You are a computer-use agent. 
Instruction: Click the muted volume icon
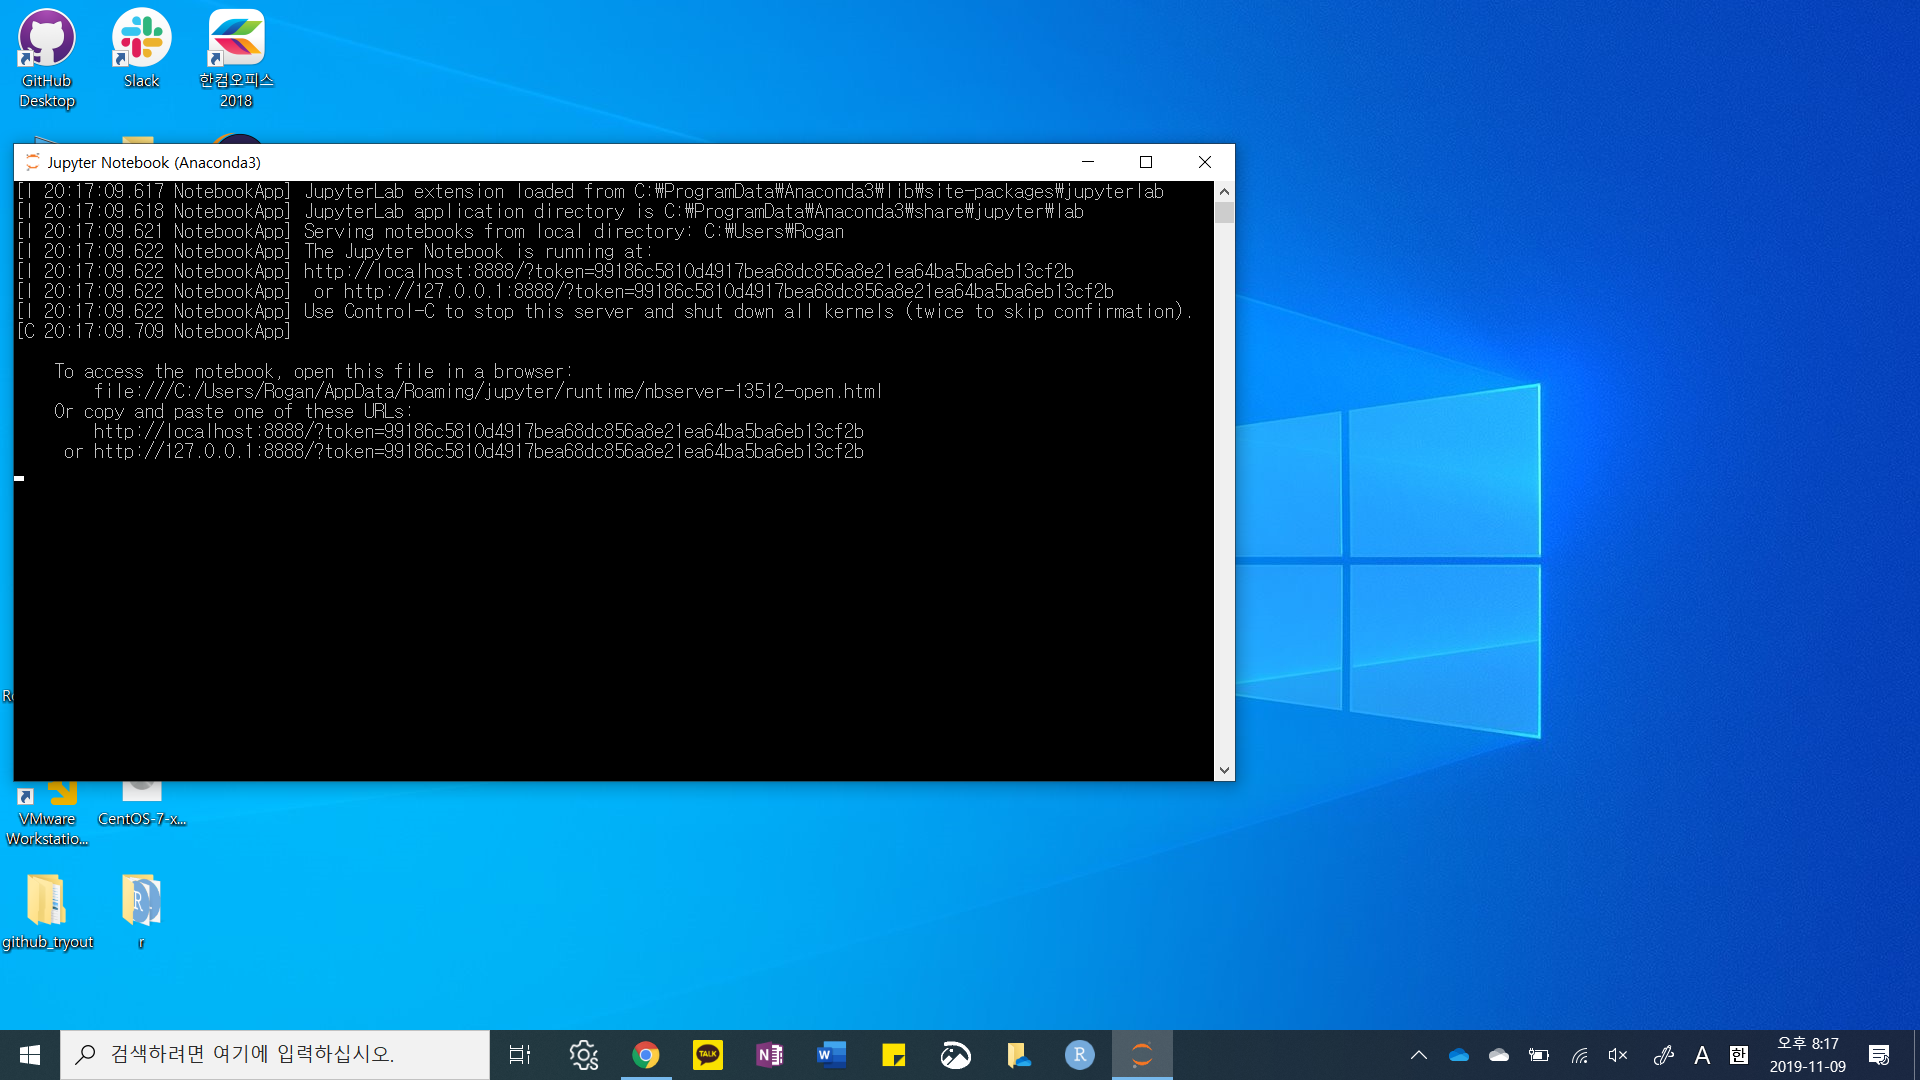(1618, 1055)
